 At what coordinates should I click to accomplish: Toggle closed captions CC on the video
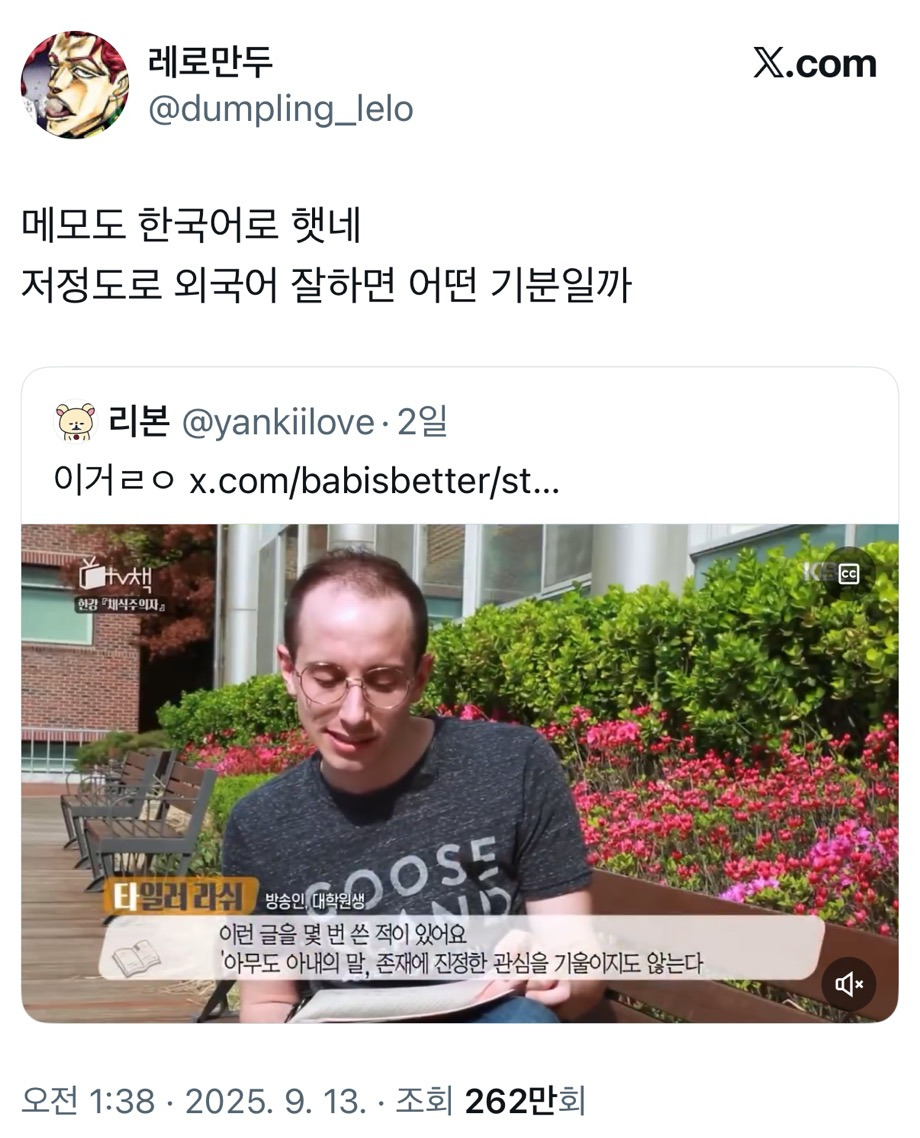click(848, 574)
